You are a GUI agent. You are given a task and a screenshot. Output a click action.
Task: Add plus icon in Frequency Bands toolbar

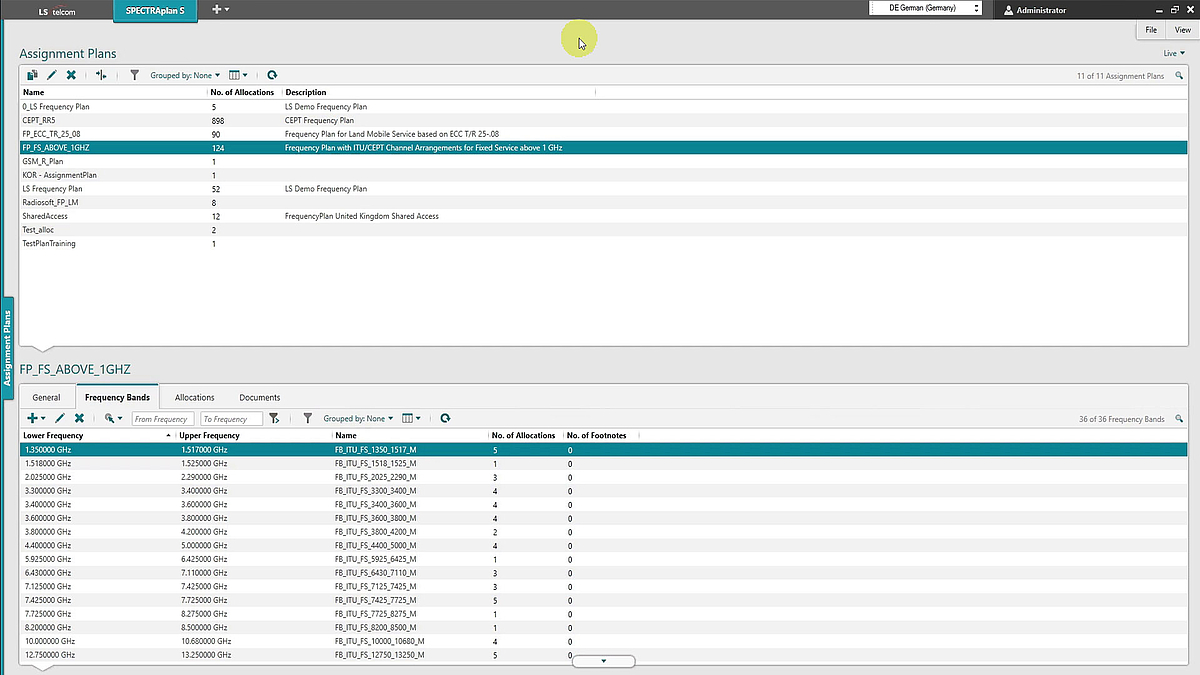[33, 418]
